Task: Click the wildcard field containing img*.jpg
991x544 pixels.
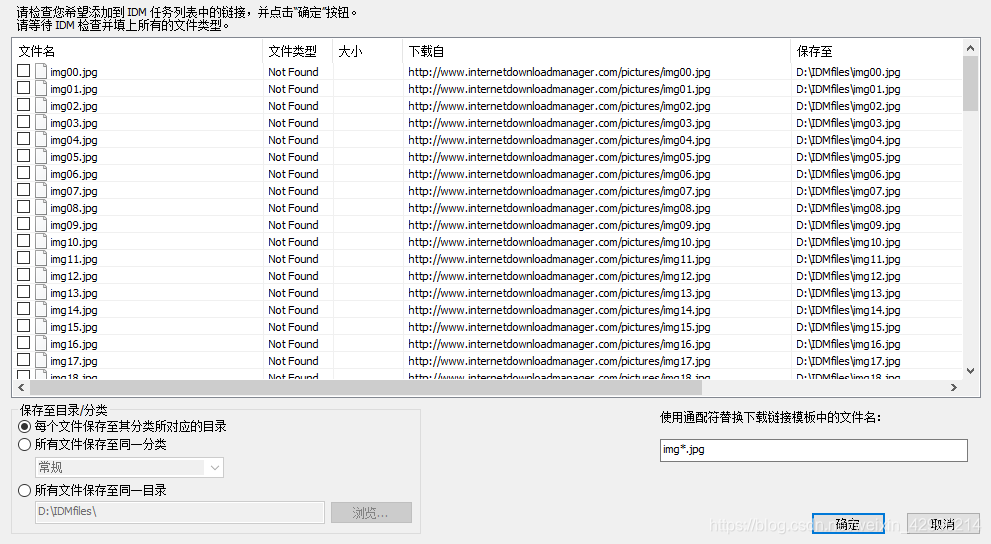Action: click(813, 450)
